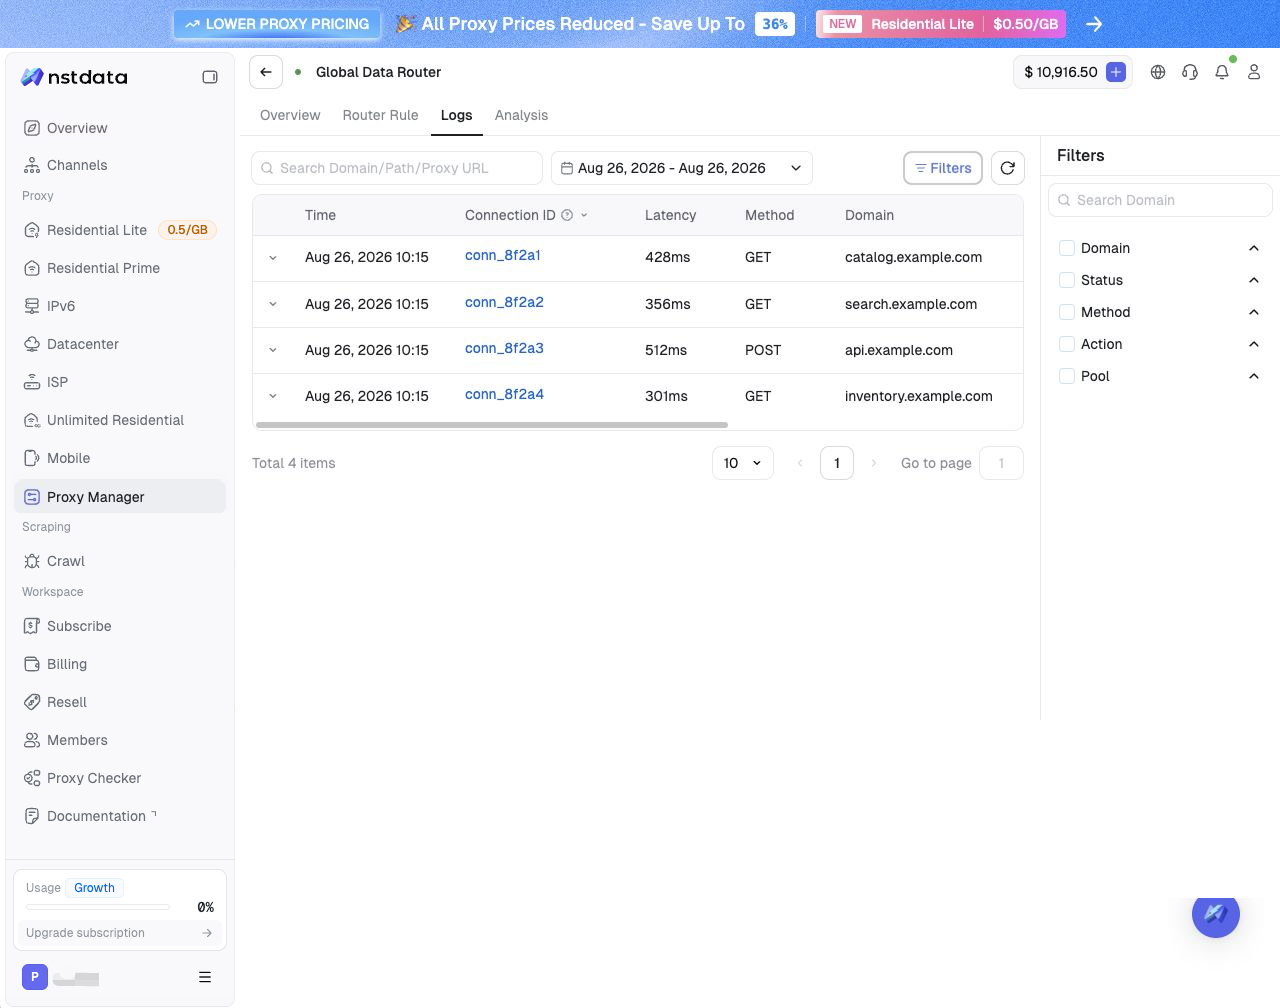
Task: Open user account profile icon
Action: (1254, 72)
